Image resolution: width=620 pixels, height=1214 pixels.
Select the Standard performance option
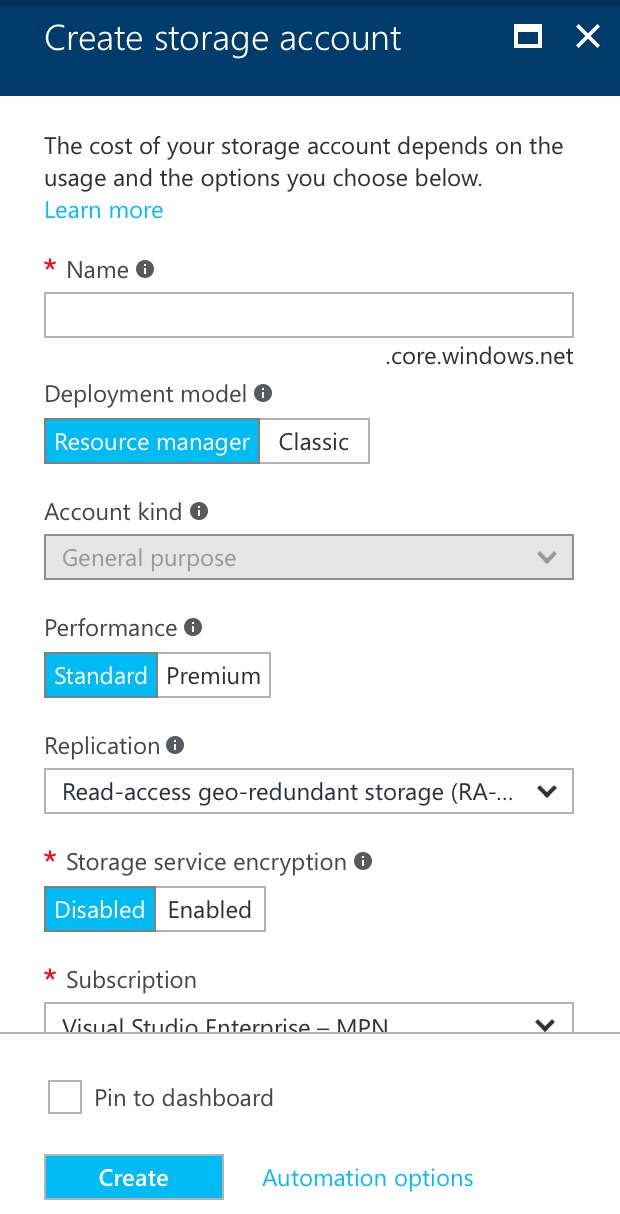point(100,675)
